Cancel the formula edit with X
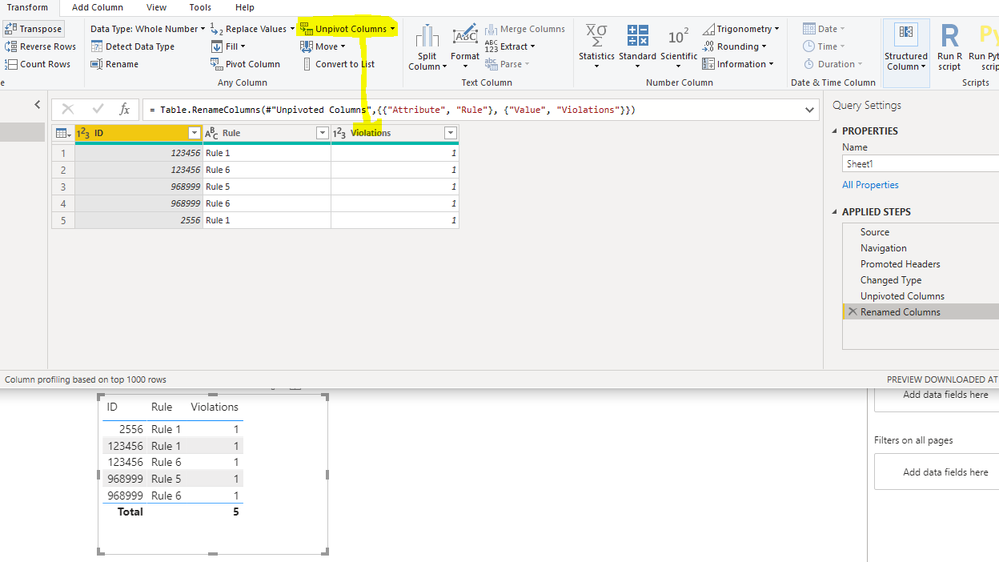Viewport: 999px width, 562px height. [68, 110]
